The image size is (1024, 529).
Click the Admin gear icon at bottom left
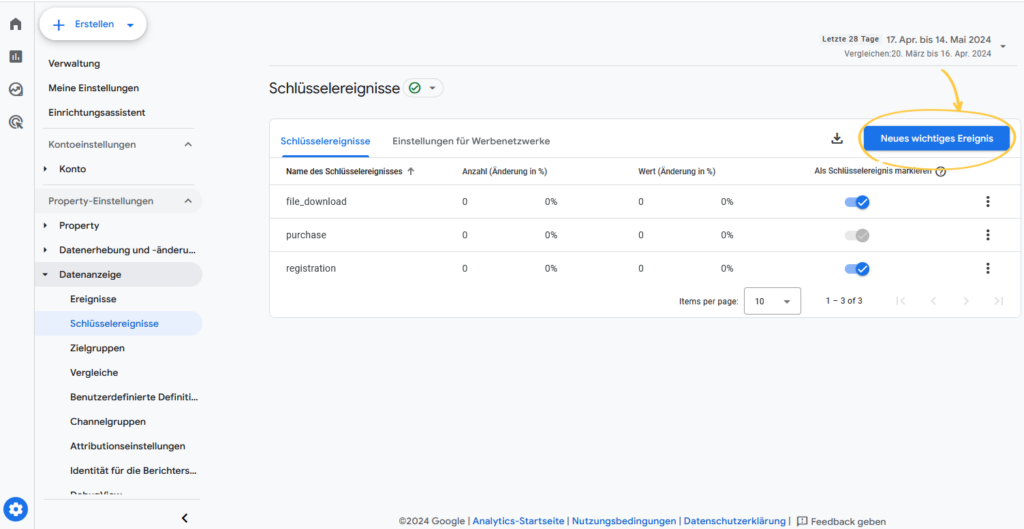[16, 509]
